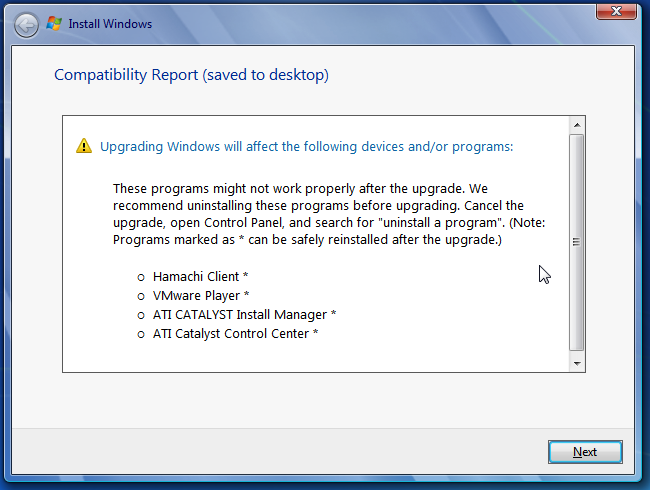The image size is (650, 490).
Task: Click the Next button
Action: pyautogui.click(x=585, y=451)
